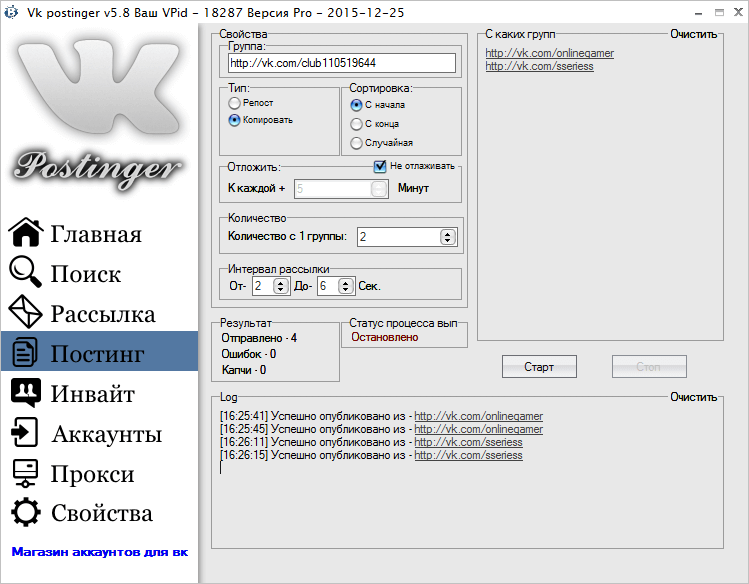
Task: Open the sseriess link in groups list
Action: pyautogui.click(x=539, y=66)
